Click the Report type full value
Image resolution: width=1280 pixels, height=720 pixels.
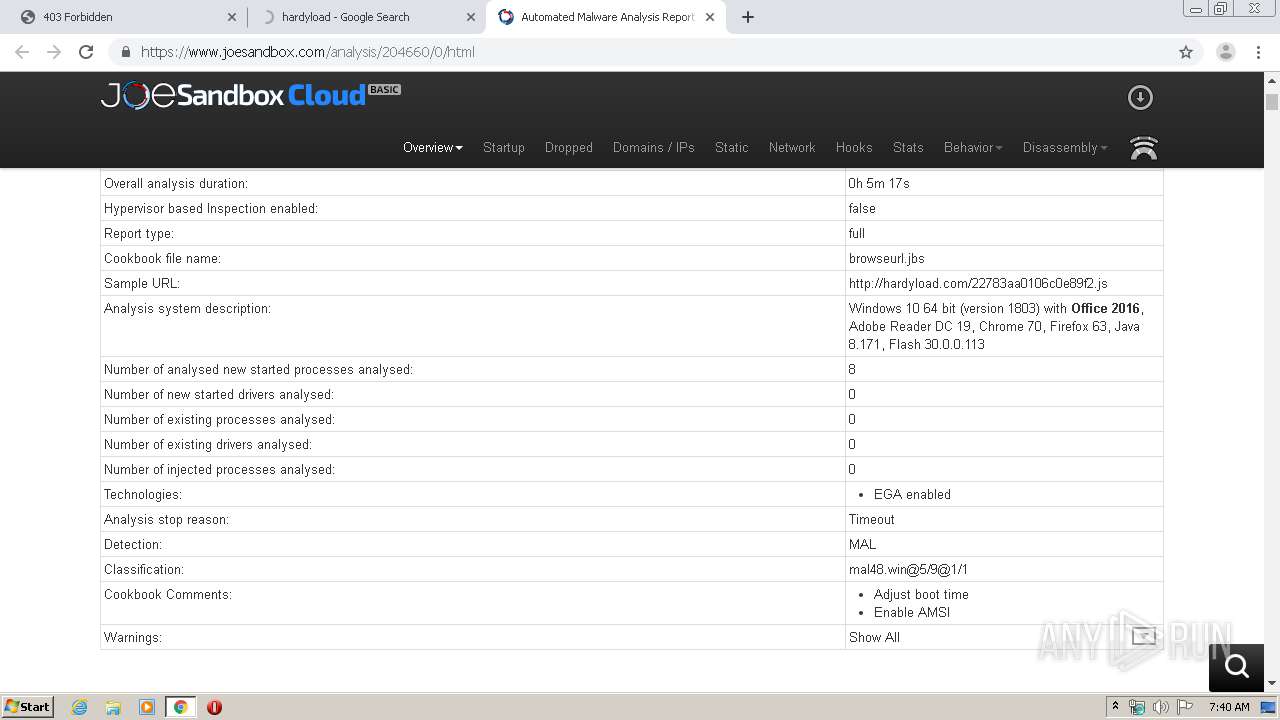click(x=857, y=233)
